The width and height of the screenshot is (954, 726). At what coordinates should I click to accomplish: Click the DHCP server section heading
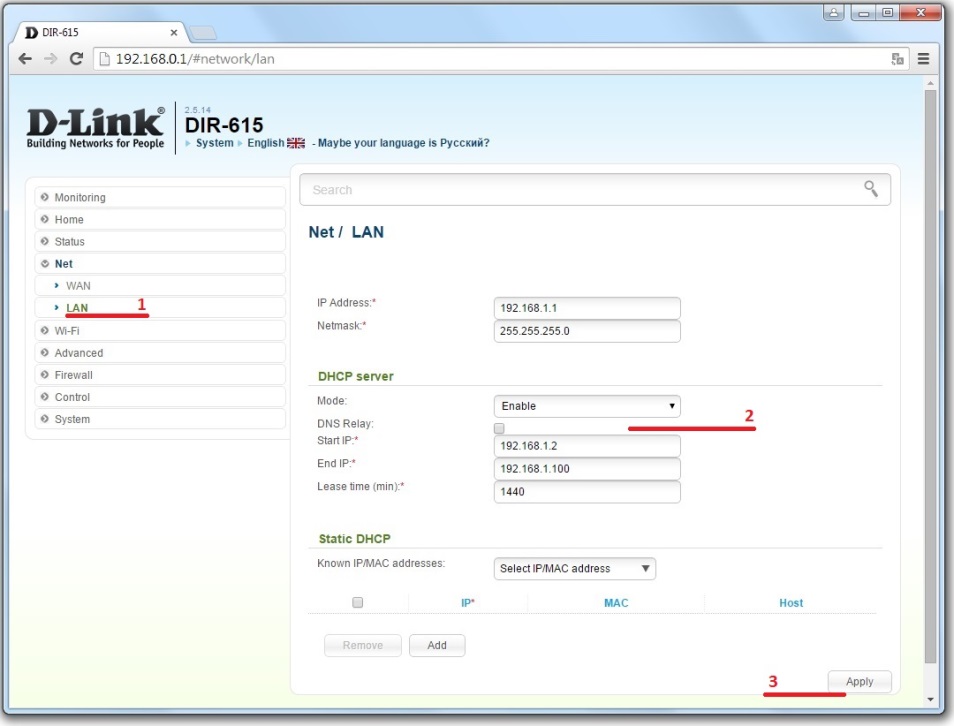point(355,376)
